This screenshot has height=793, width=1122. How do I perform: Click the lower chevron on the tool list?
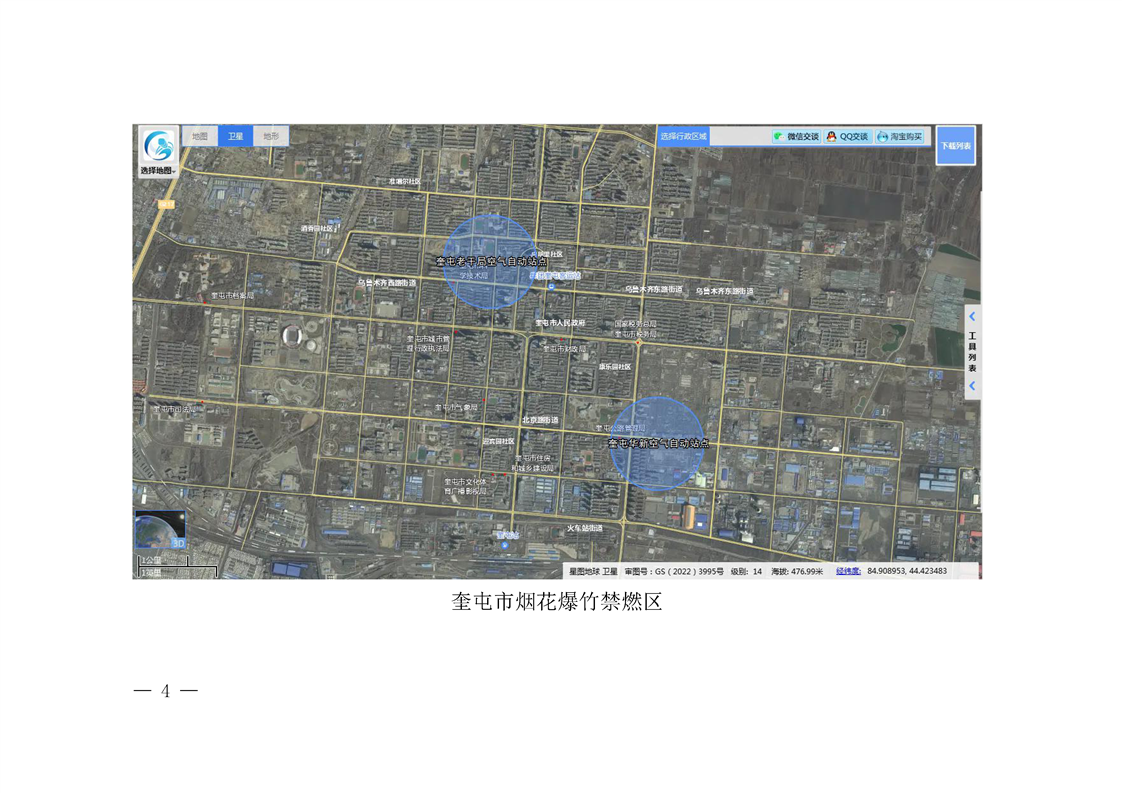click(x=972, y=387)
